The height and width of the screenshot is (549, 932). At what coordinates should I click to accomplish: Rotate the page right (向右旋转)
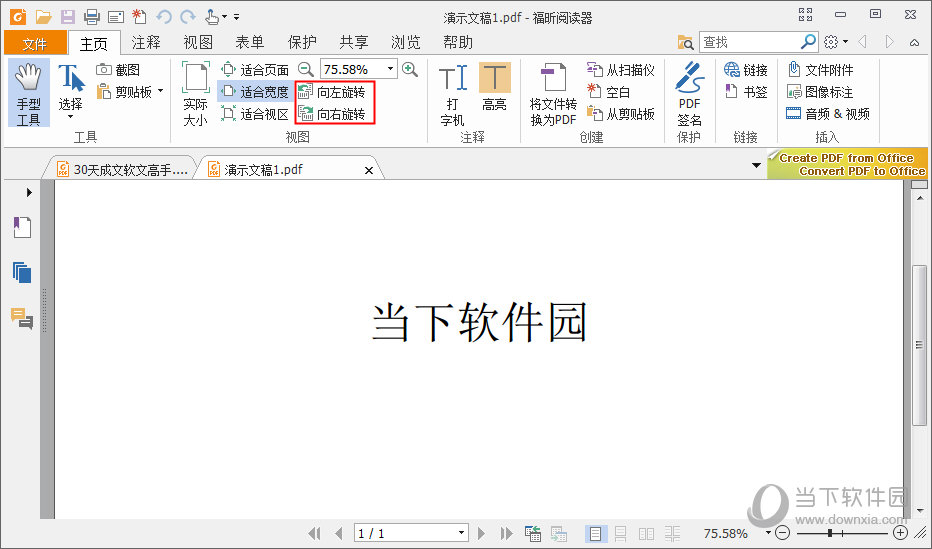click(x=332, y=113)
